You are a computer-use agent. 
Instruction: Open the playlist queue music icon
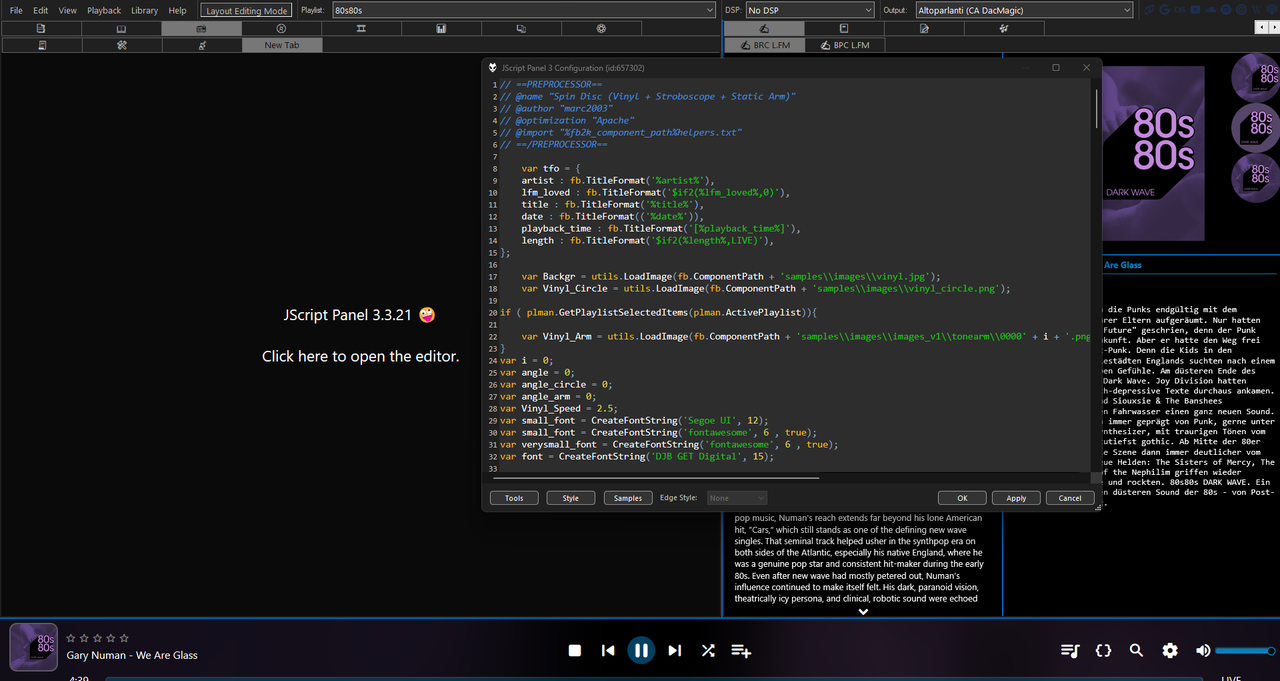[1070, 651]
